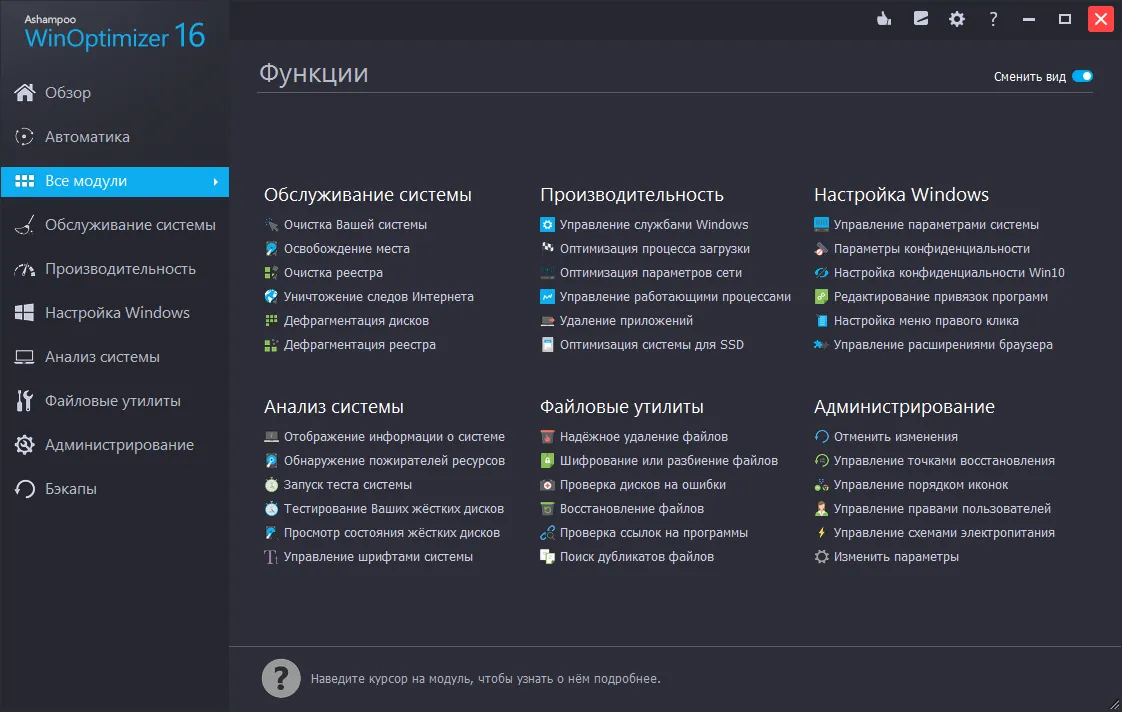Click the Поиск дубликатов файлов icon
This screenshot has width=1122, height=712.
pyautogui.click(x=547, y=557)
